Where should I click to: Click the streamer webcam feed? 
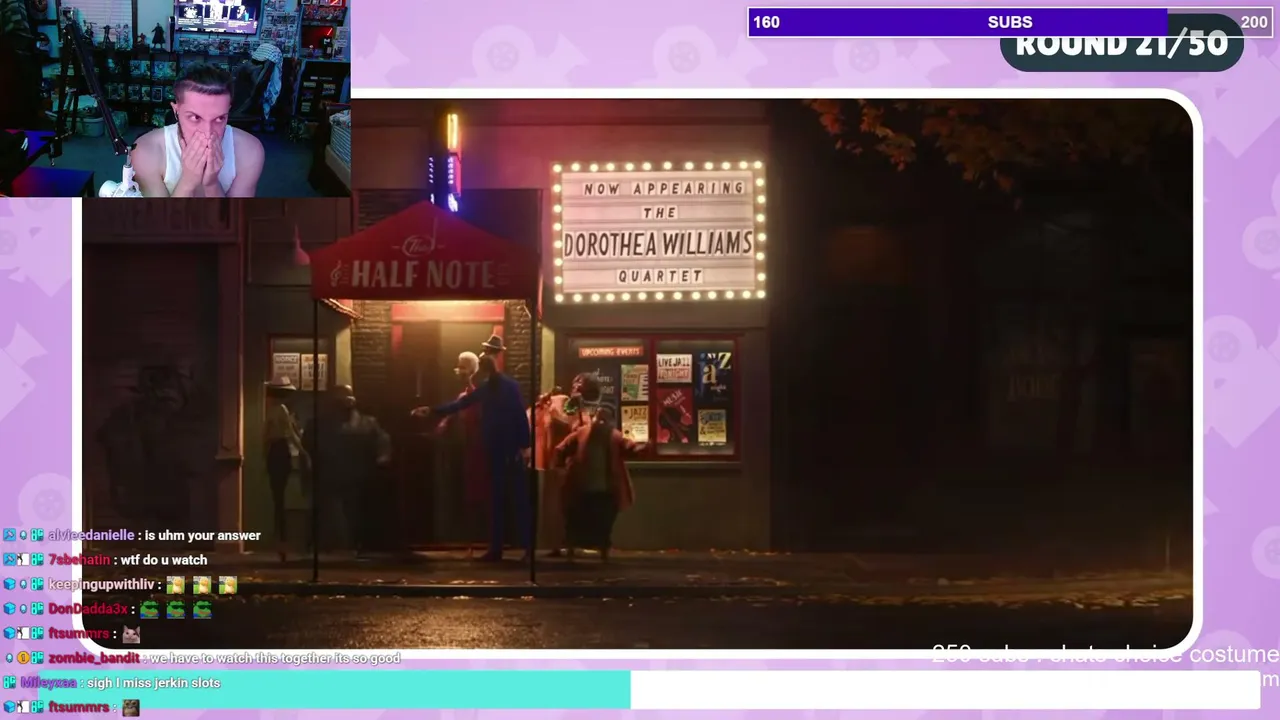tap(175, 98)
